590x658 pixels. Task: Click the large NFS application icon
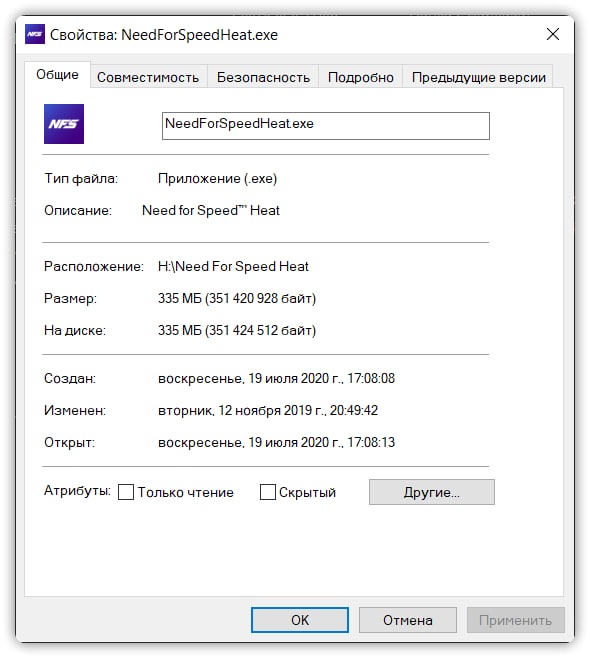pyautogui.click(x=64, y=124)
